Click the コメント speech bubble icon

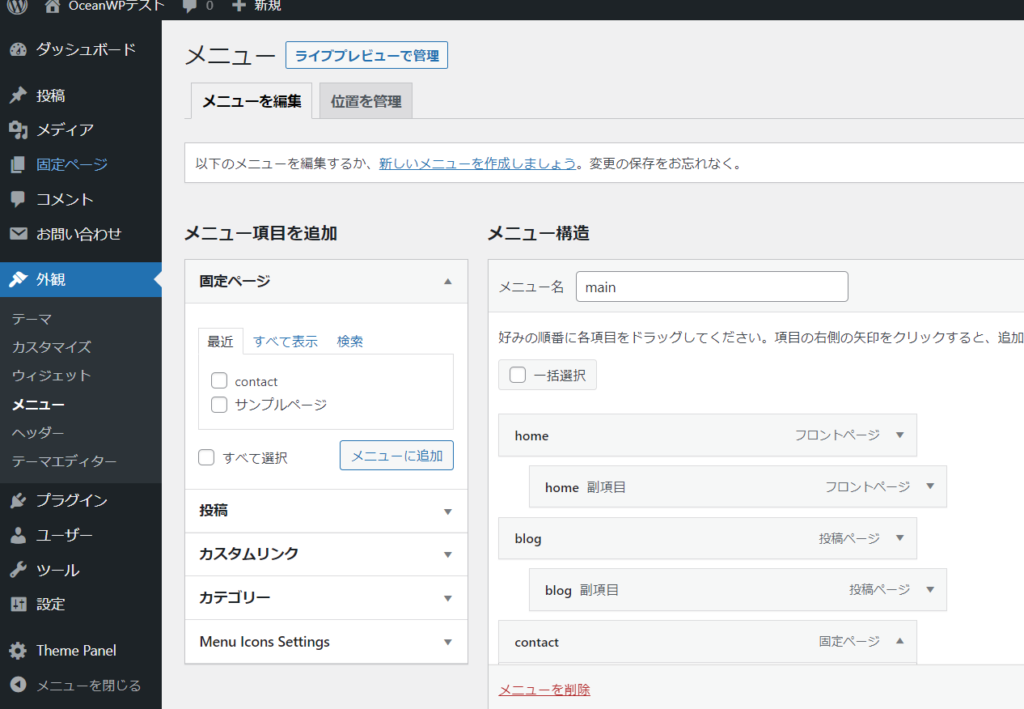click(18, 199)
